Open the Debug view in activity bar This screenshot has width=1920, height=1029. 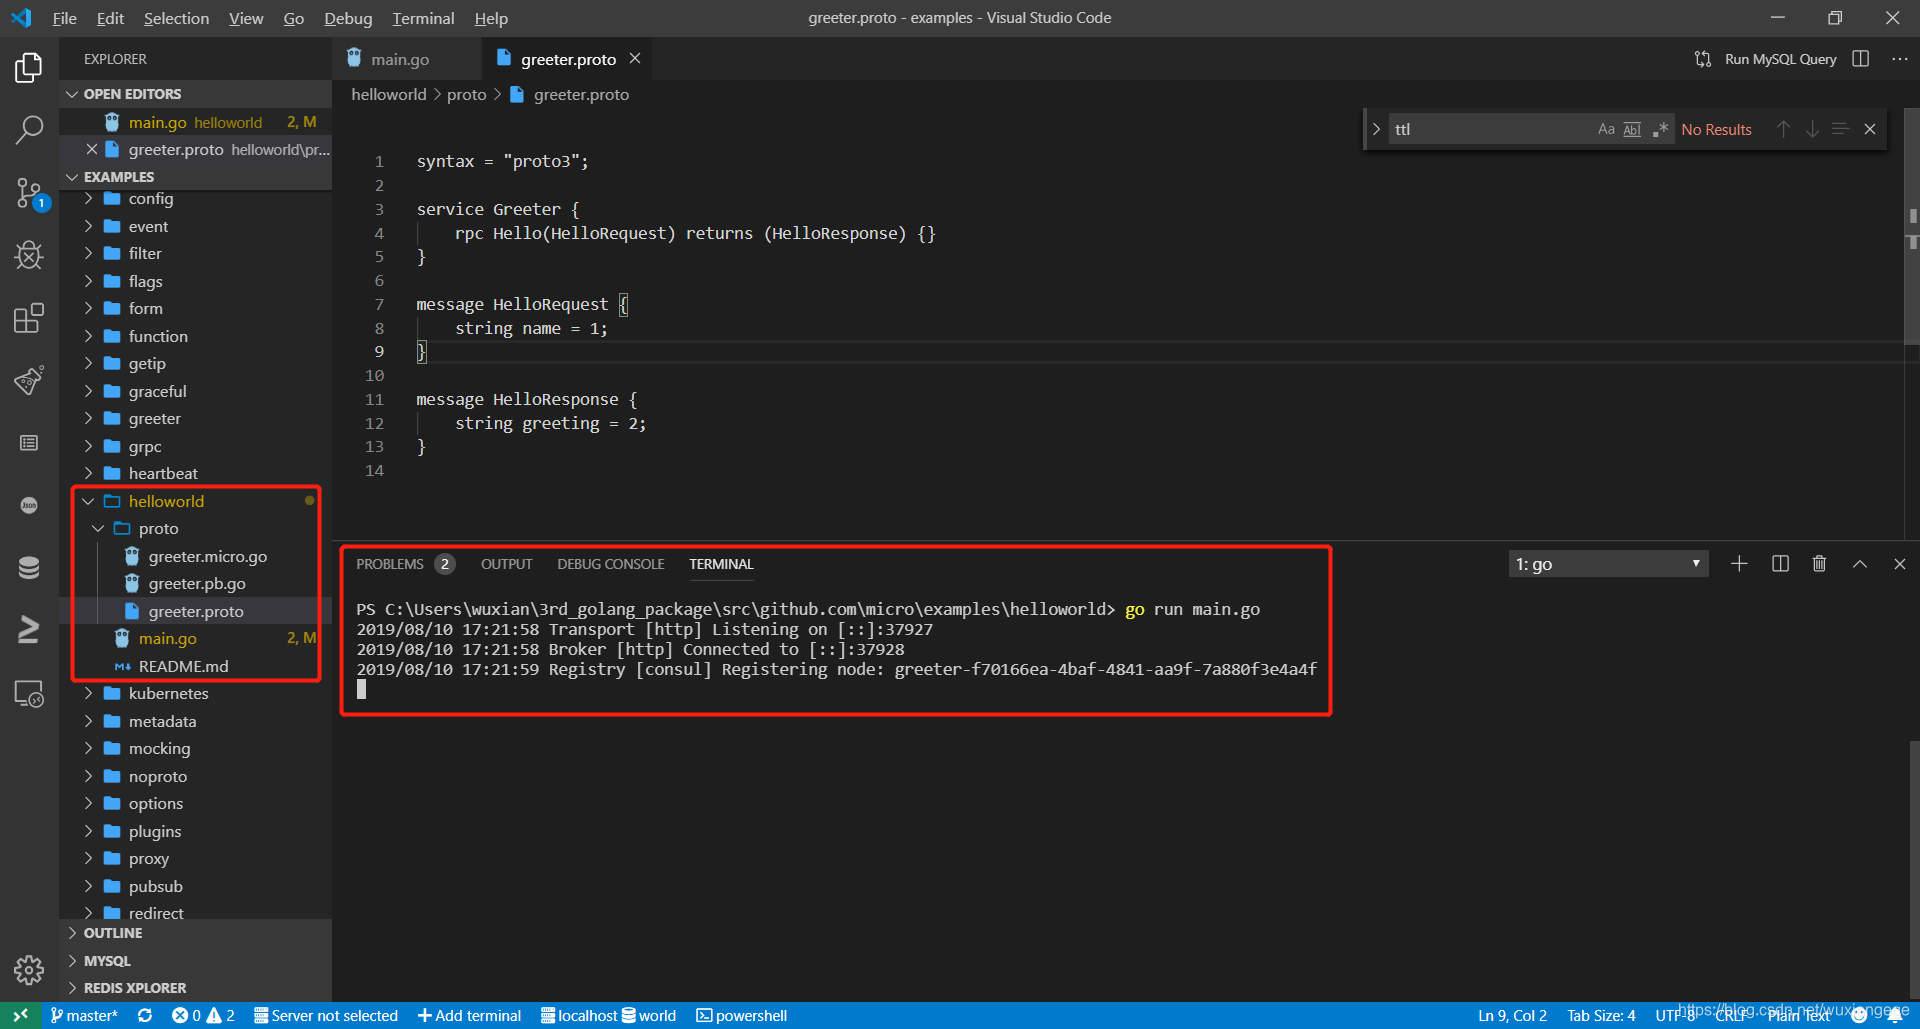(29, 255)
